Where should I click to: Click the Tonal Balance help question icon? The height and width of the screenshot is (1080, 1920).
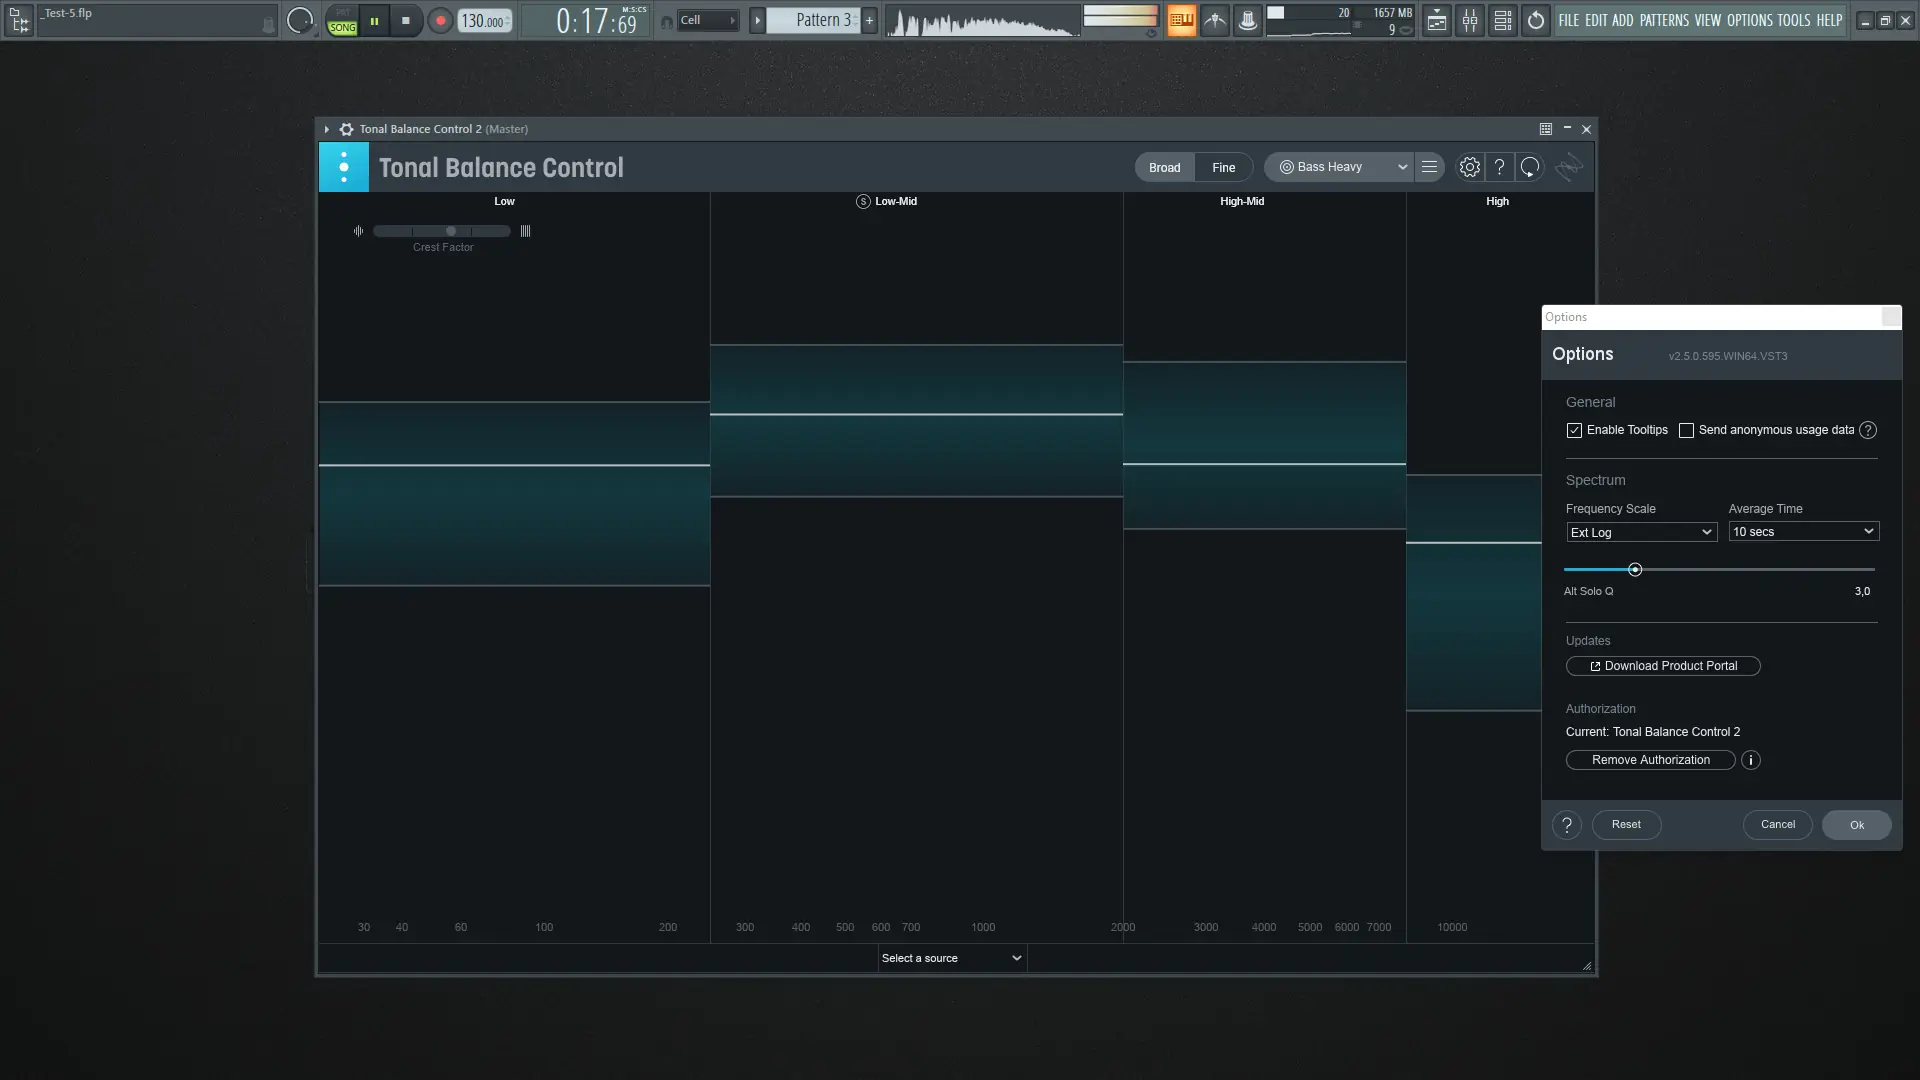tap(1499, 167)
